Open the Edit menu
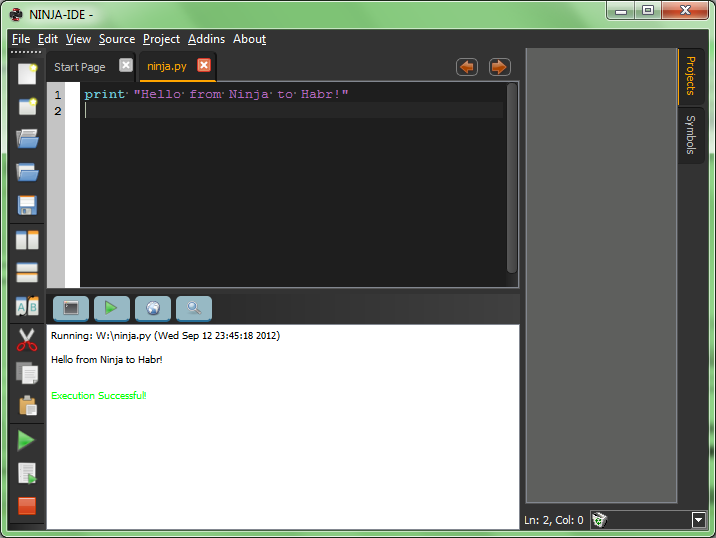The width and height of the screenshot is (716, 538). (48, 39)
